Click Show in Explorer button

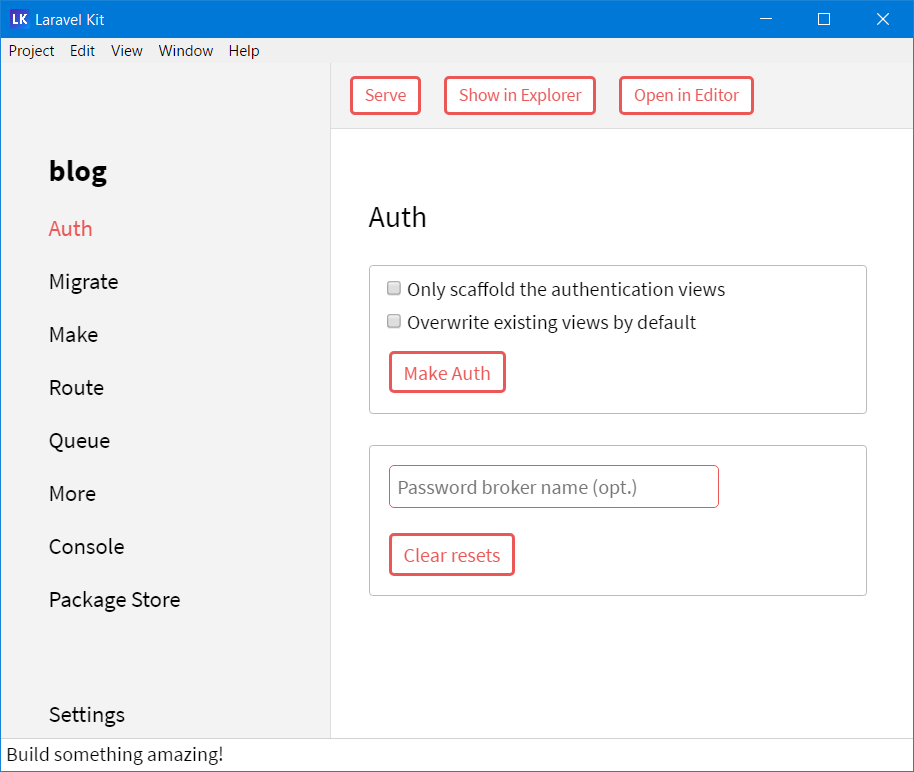(519, 96)
